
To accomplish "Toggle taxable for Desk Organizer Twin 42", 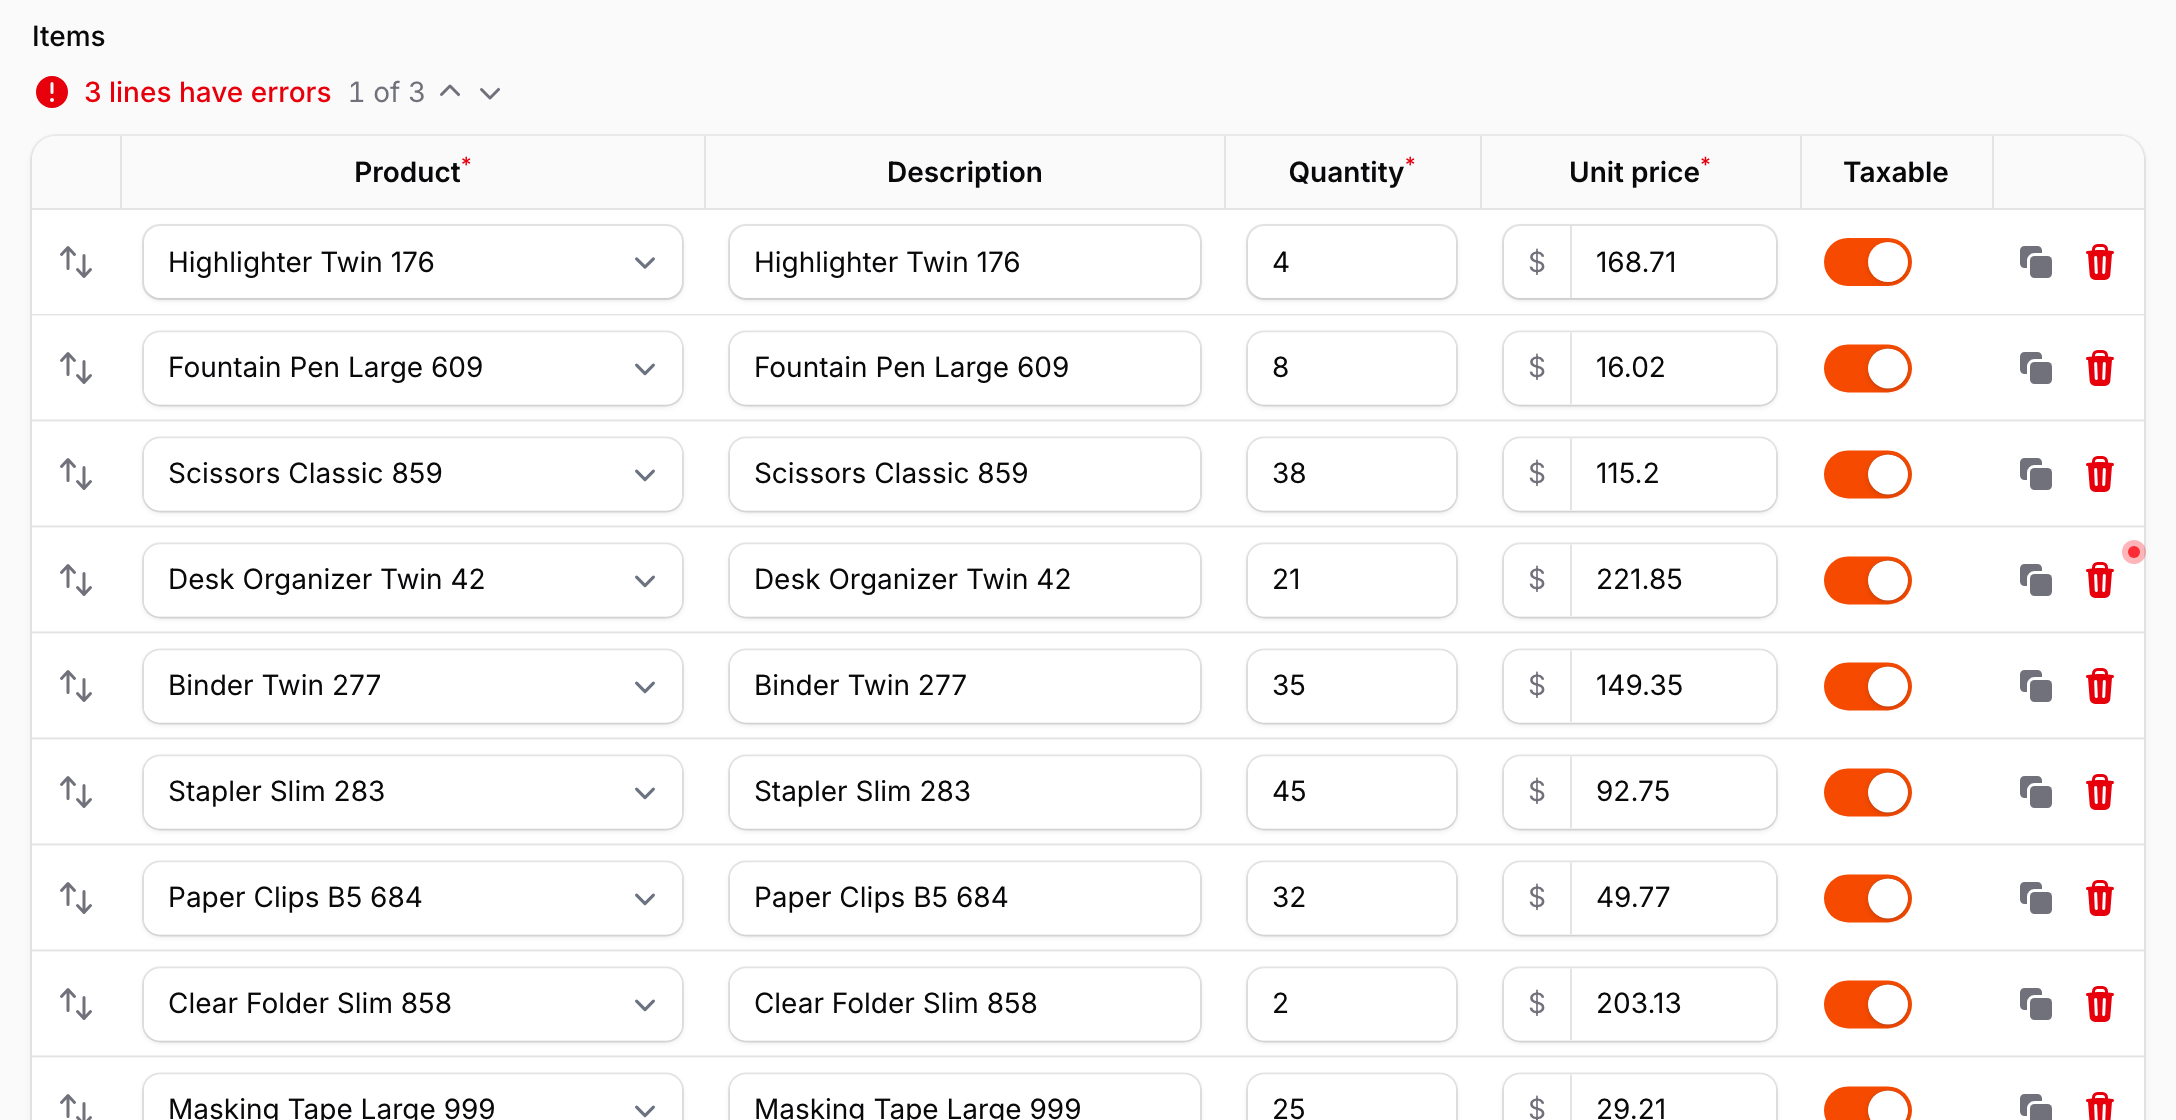I will point(1867,580).
